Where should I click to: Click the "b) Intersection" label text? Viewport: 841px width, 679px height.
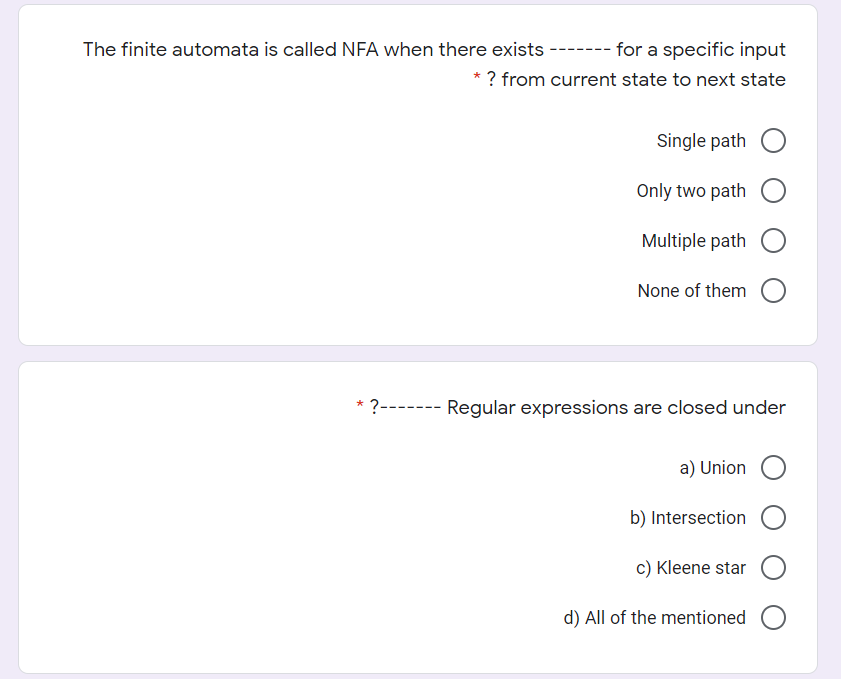pyautogui.click(x=687, y=517)
